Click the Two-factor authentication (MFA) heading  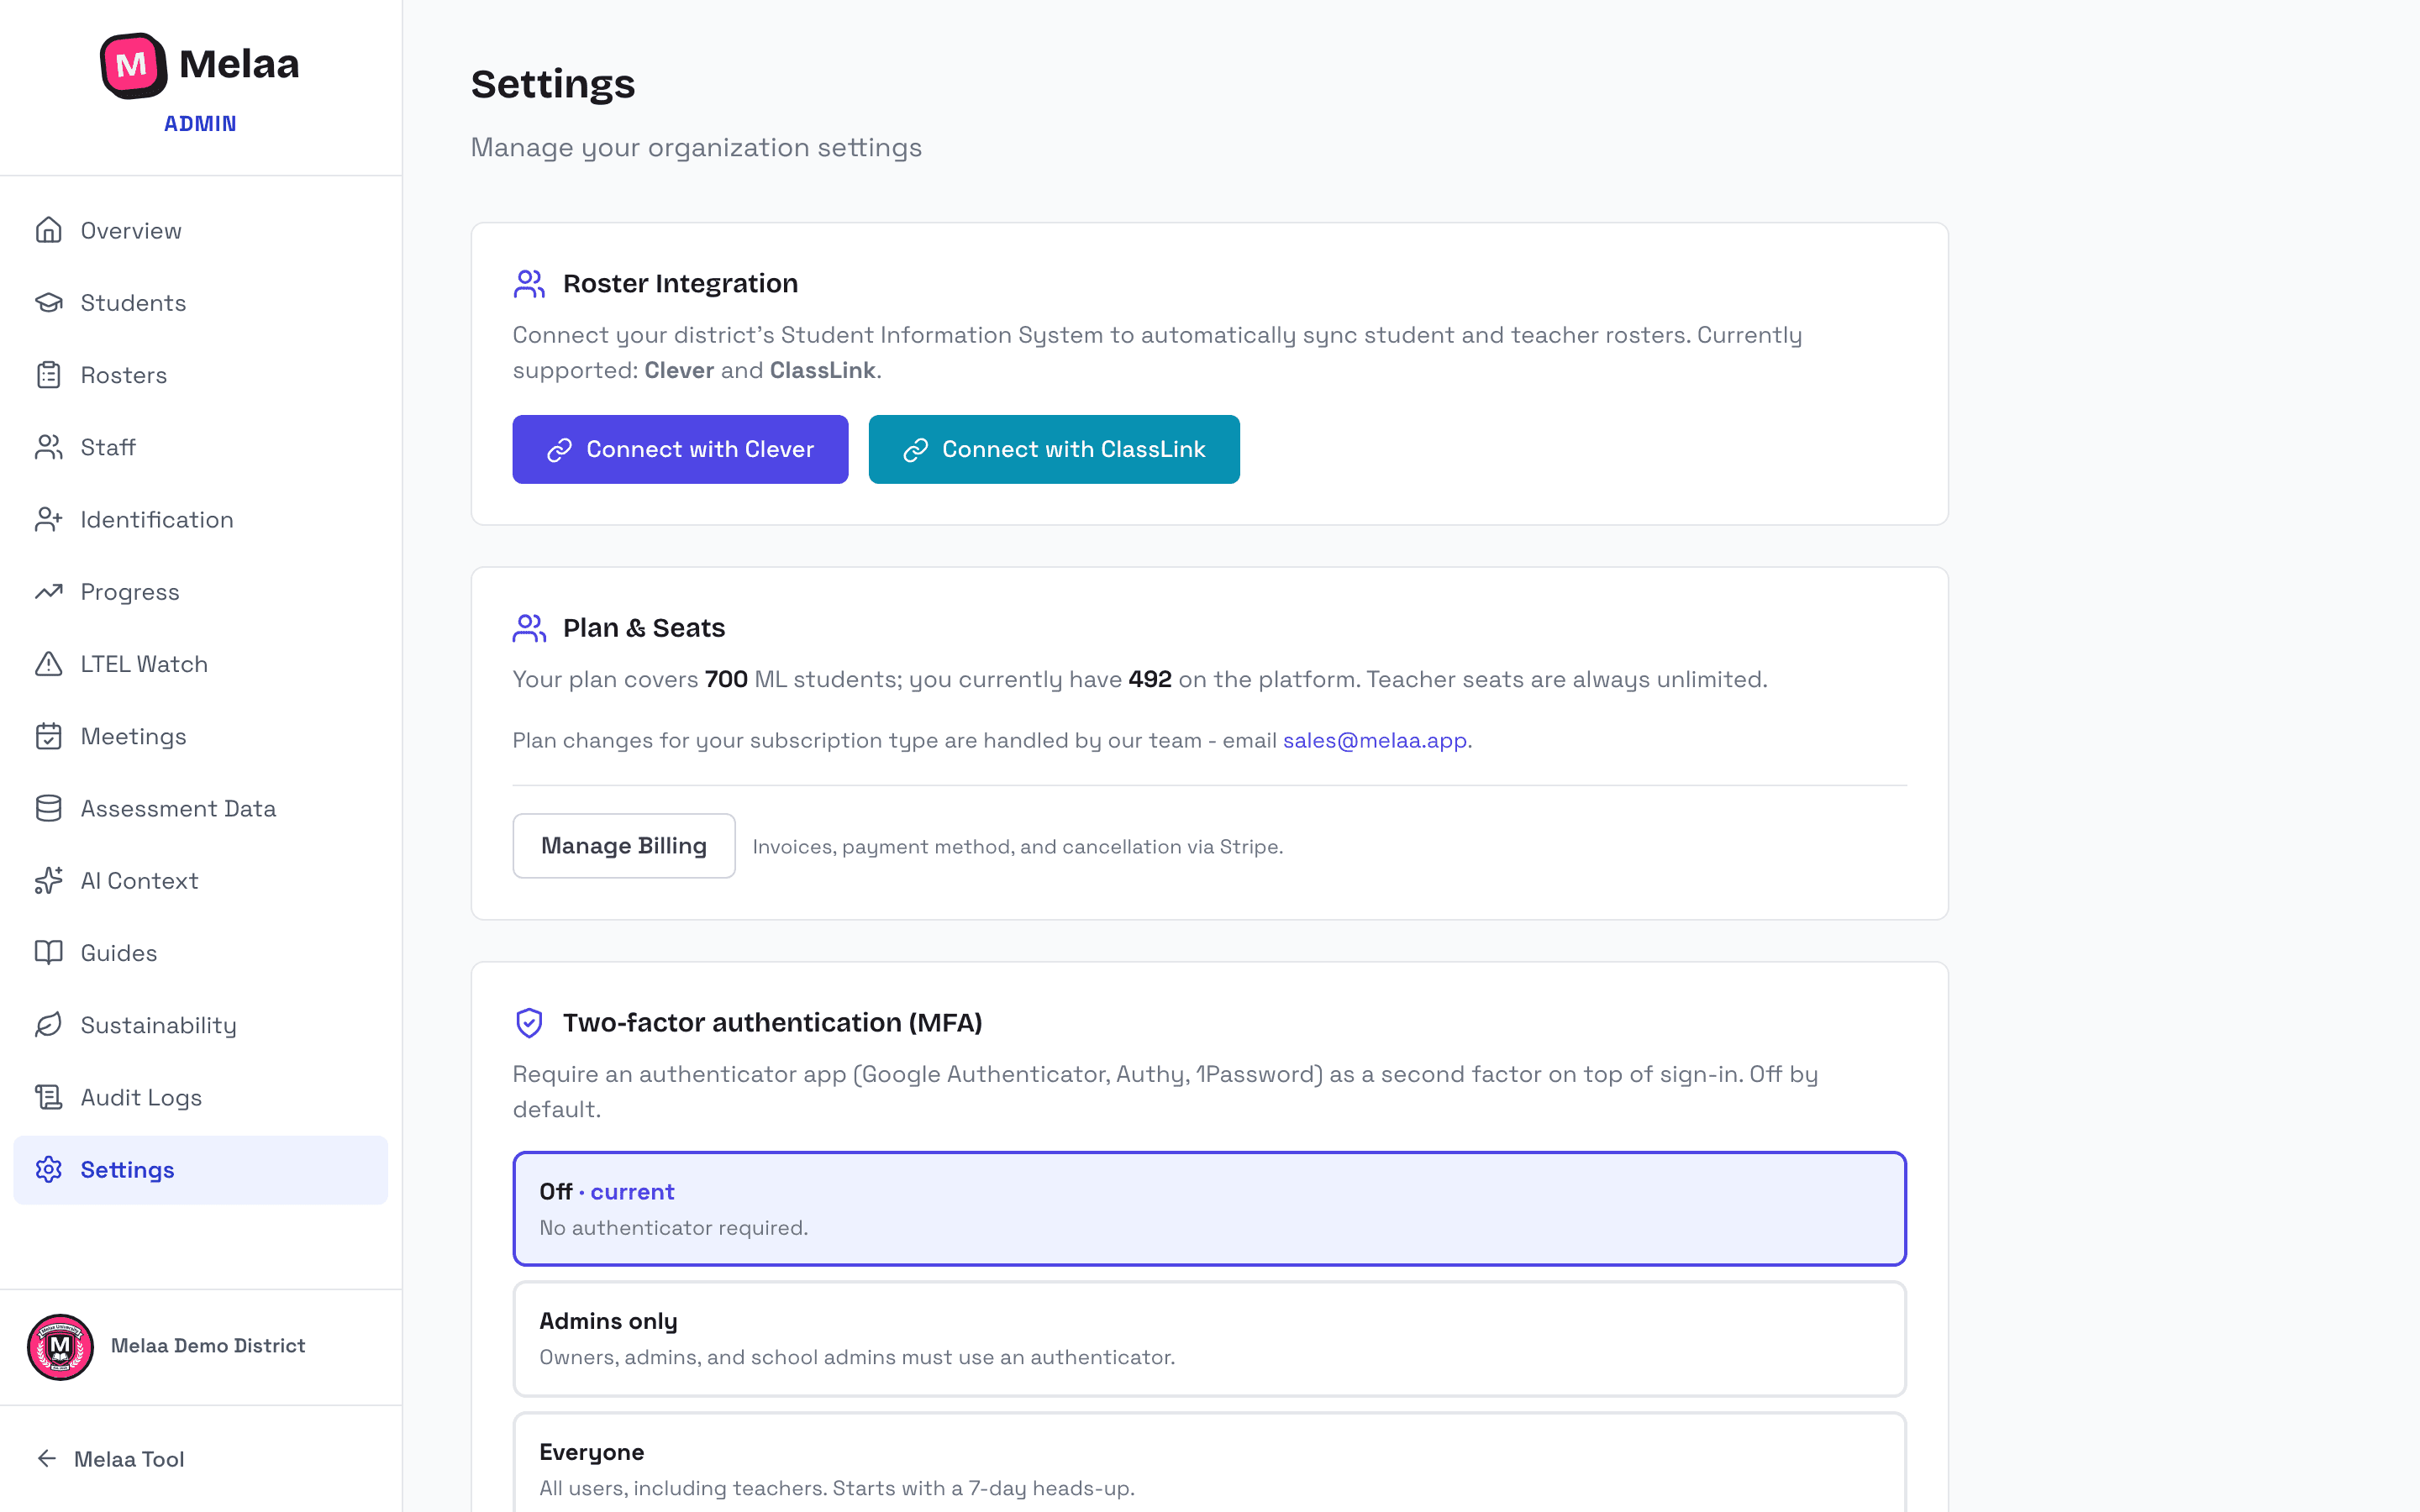pos(772,1022)
